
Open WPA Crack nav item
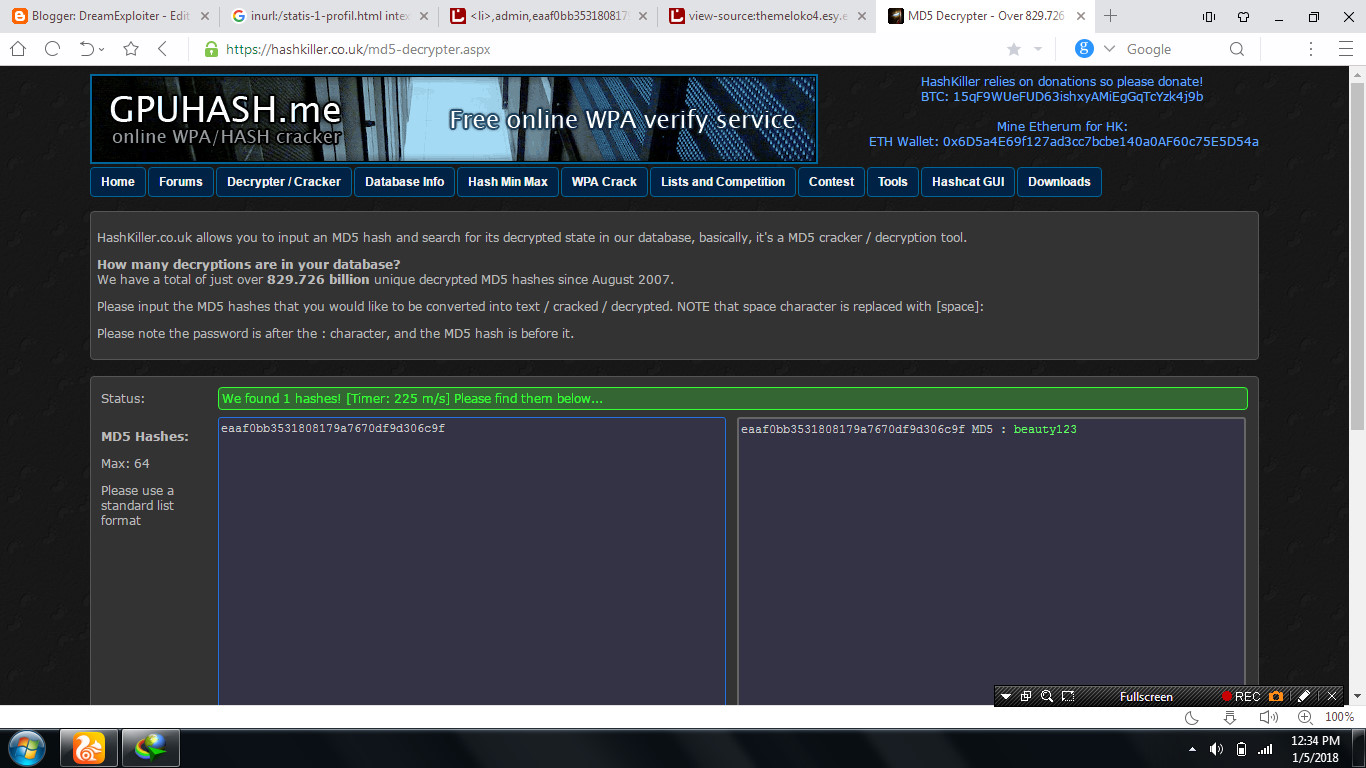click(604, 182)
